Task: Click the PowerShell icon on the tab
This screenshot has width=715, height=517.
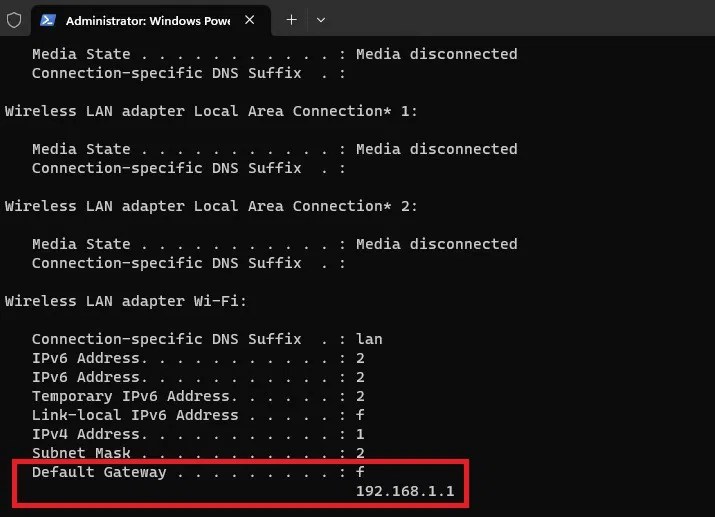Action: (x=48, y=20)
